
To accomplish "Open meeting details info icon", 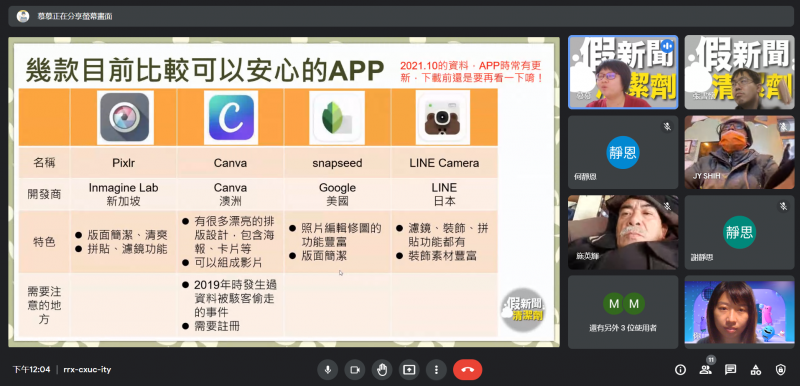I will pos(680,370).
